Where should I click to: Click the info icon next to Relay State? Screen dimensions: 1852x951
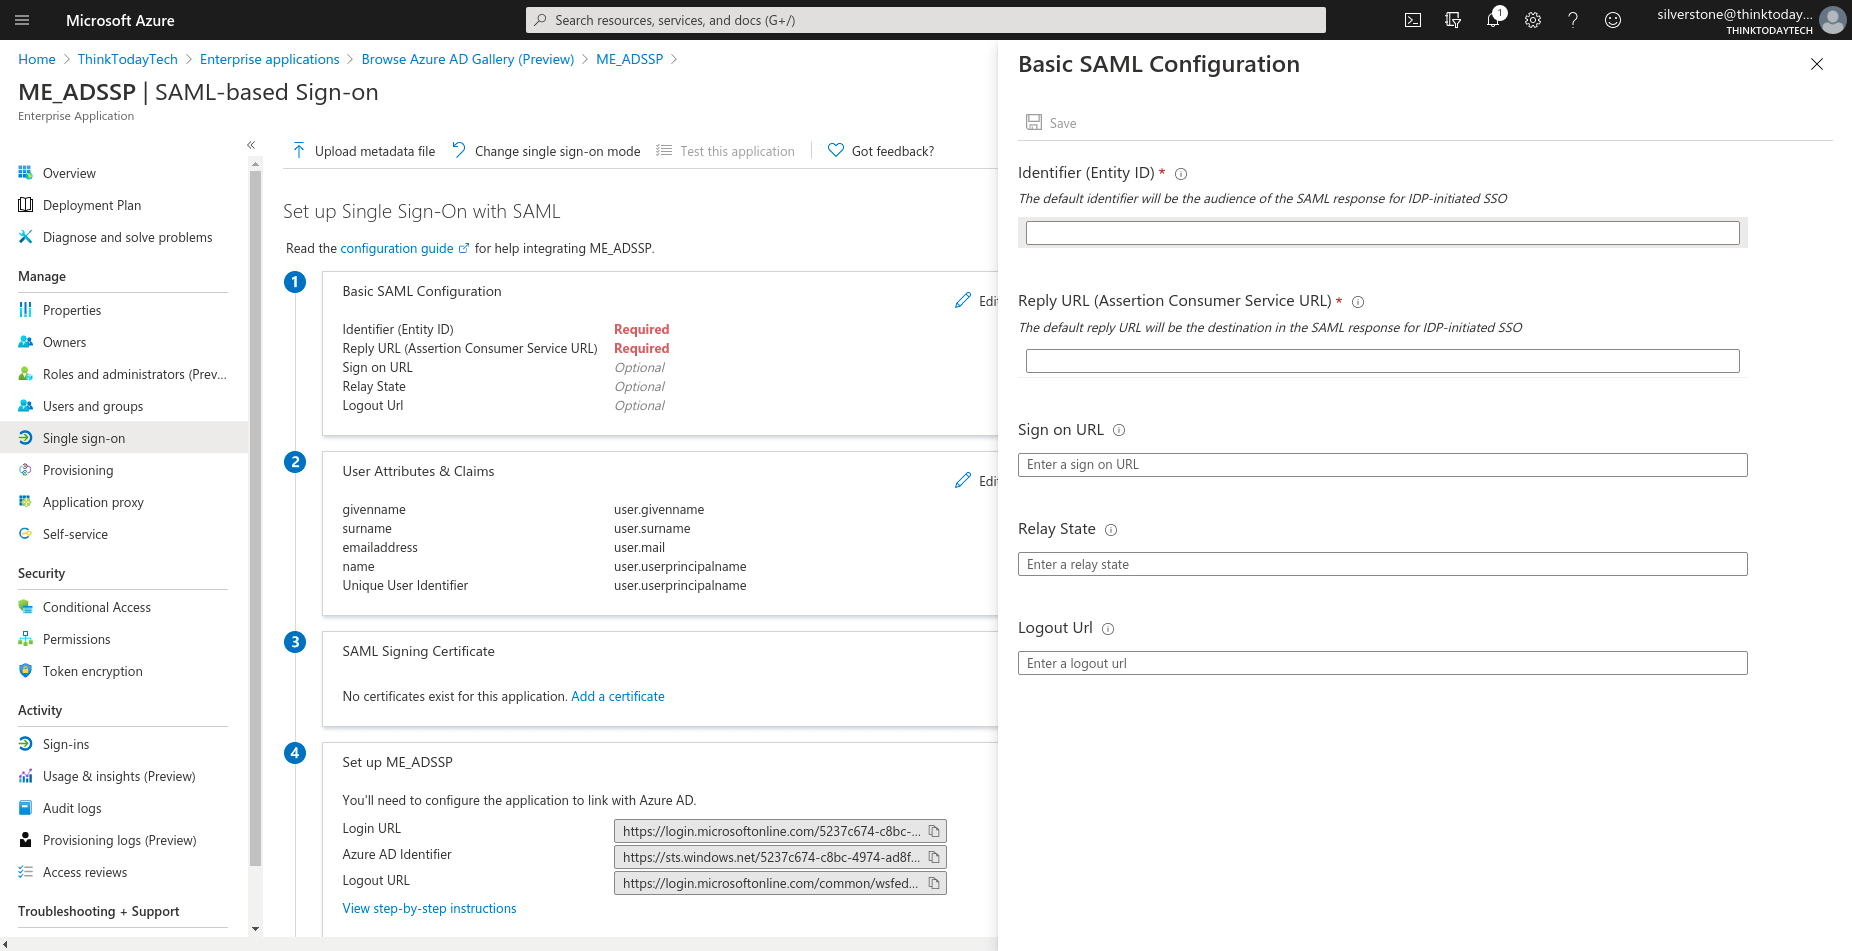(x=1111, y=530)
